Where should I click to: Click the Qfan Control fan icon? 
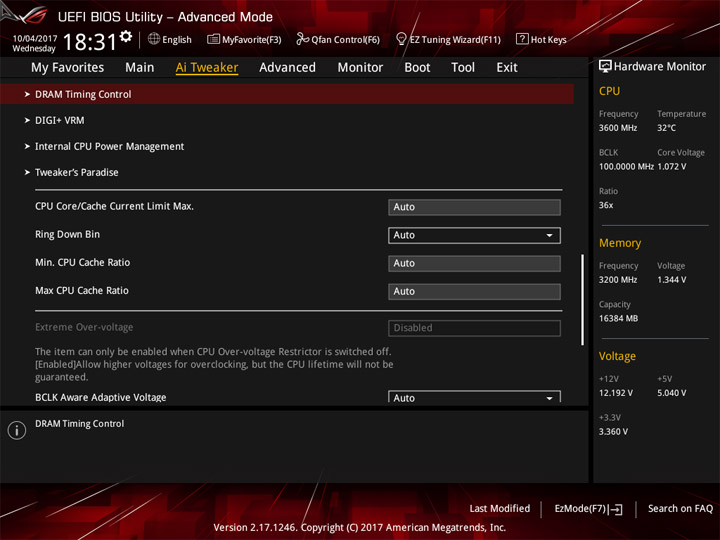(x=302, y=39)
